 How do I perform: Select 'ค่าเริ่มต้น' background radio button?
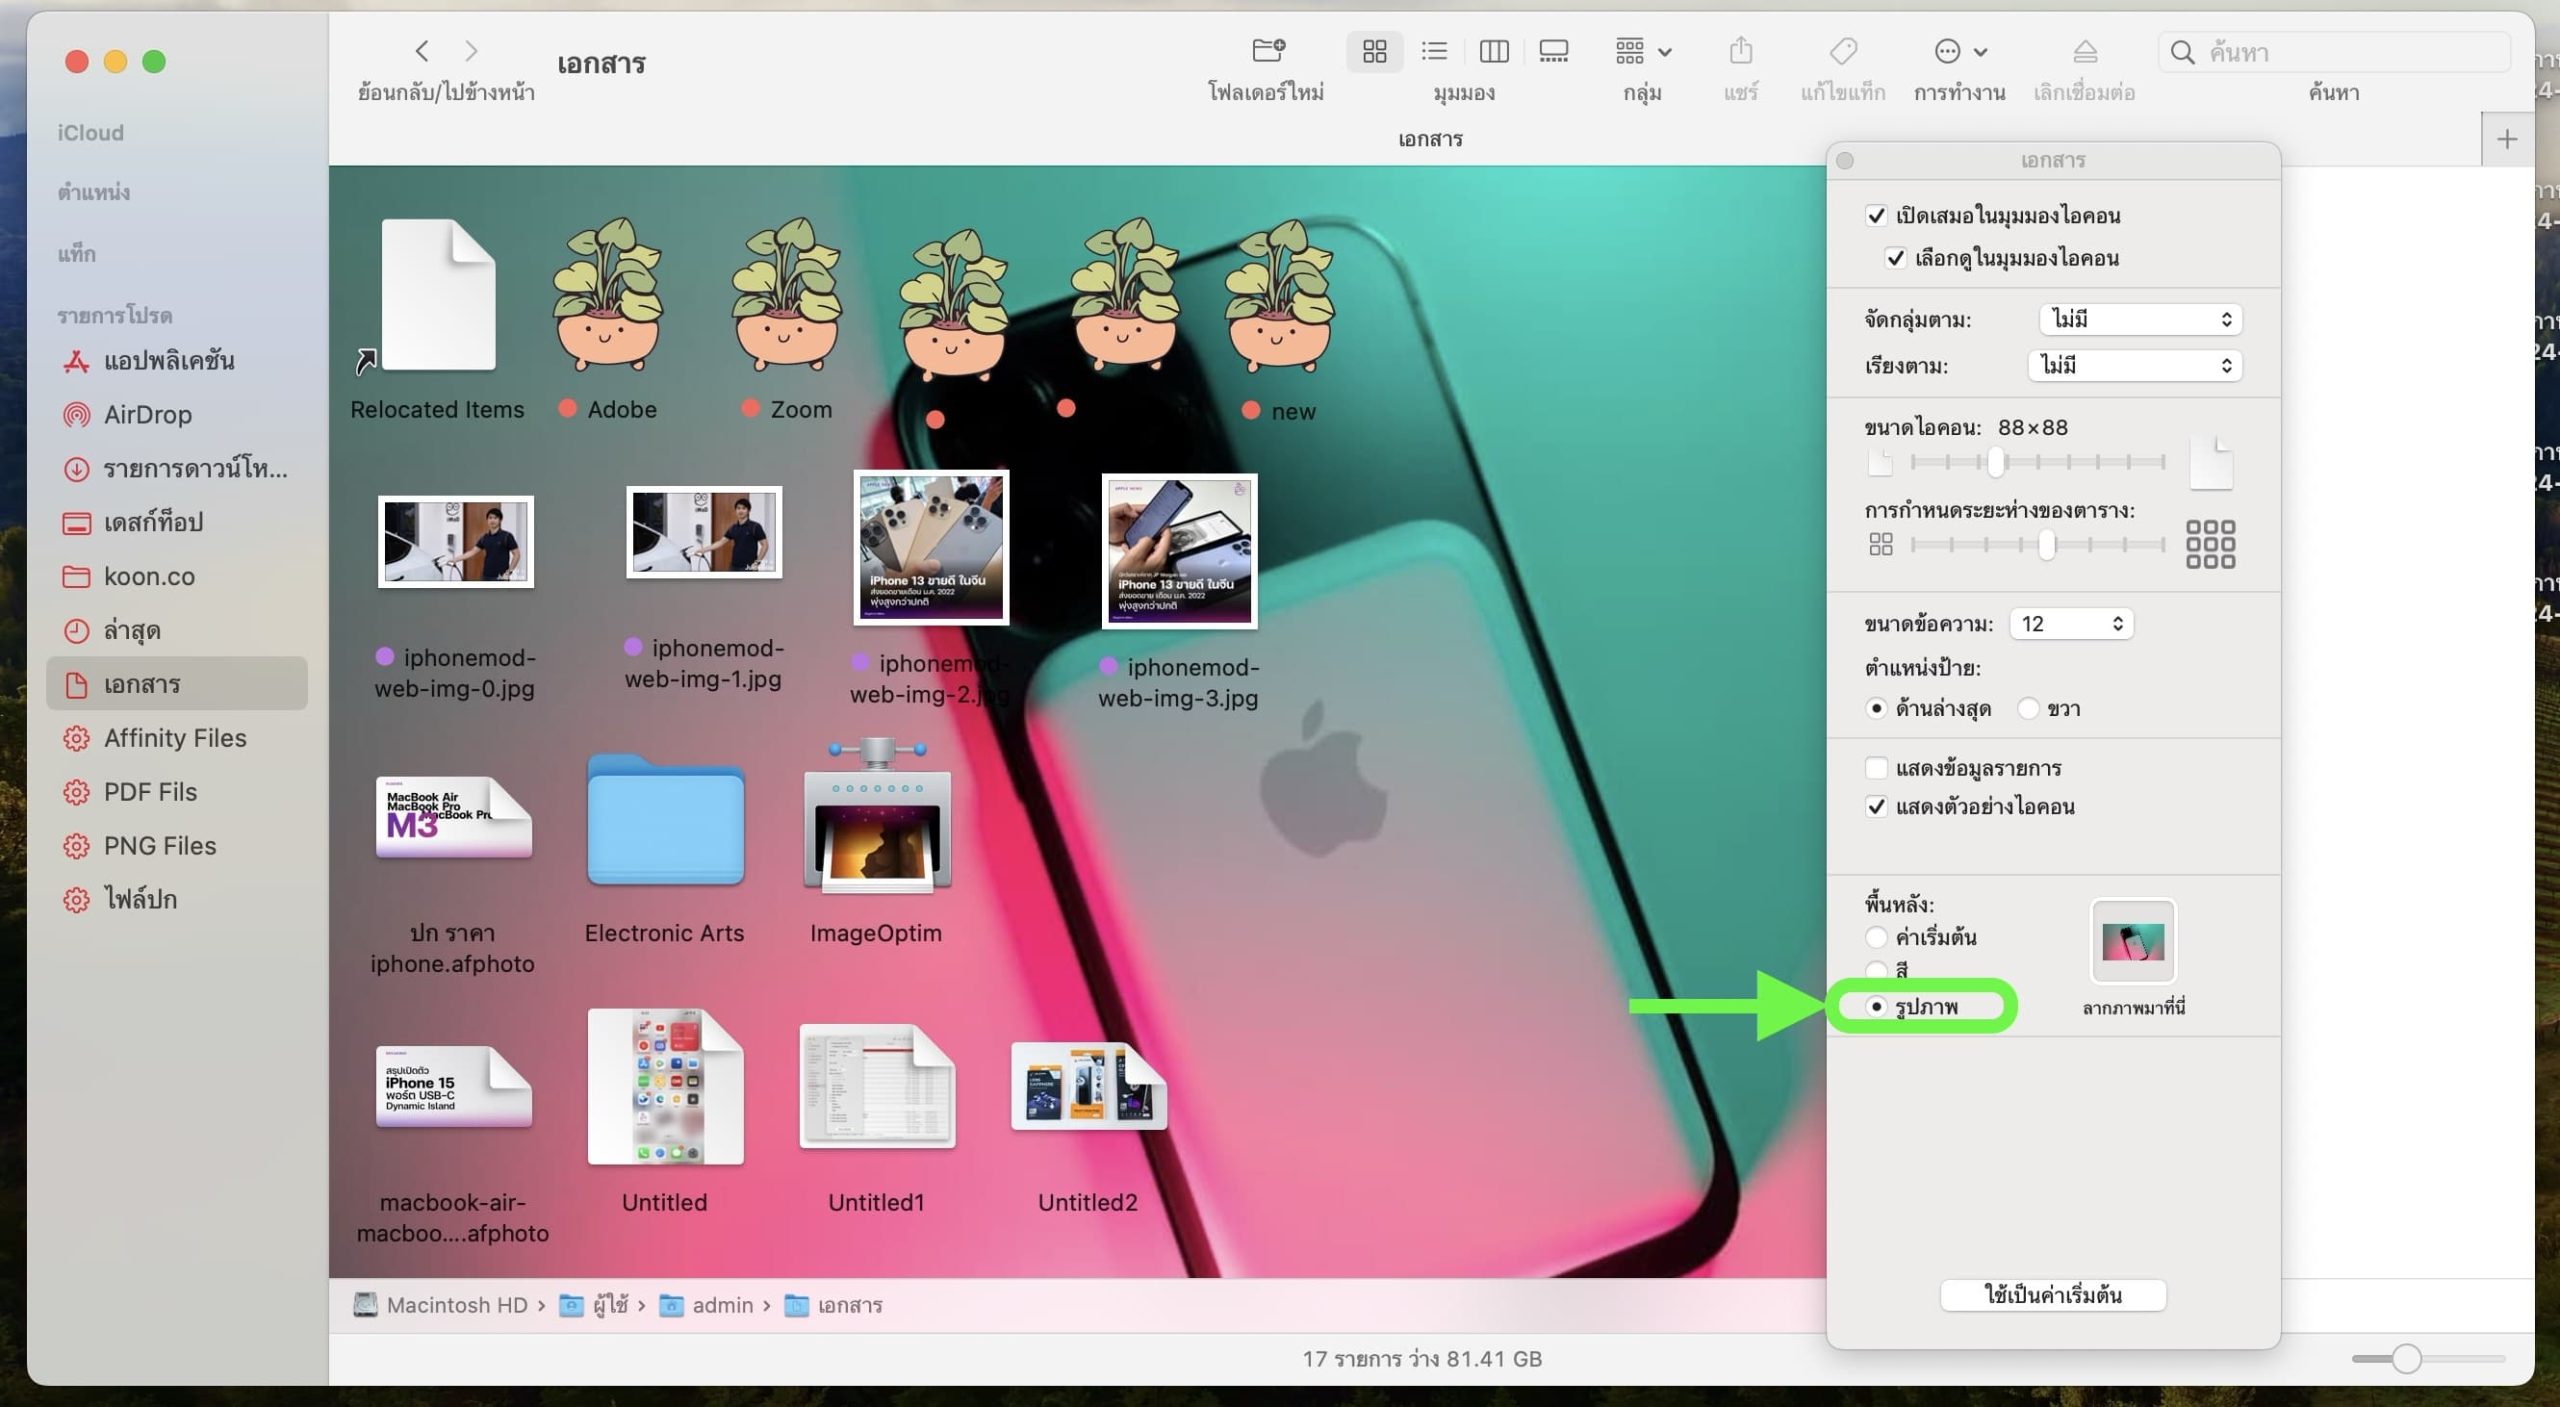pyautogui.click(x=1876, y=937)
